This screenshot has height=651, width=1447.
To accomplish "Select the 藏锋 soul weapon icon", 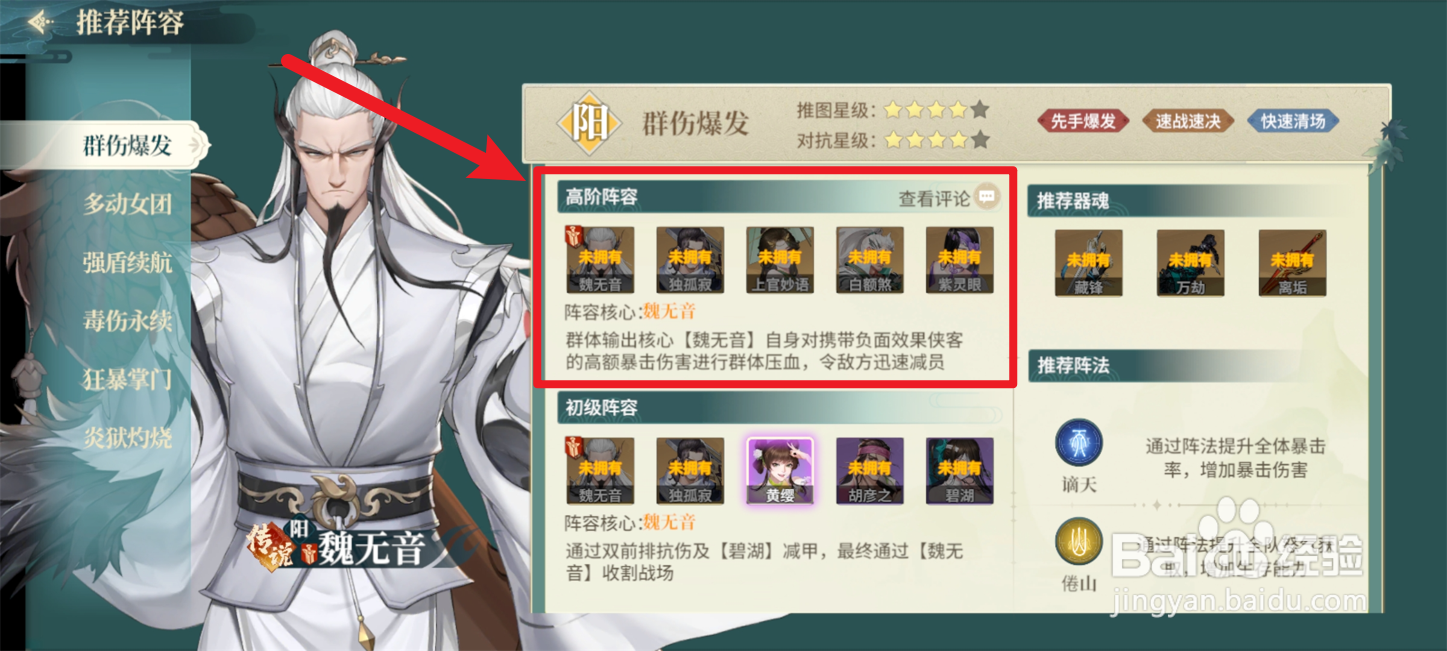I will 1089,263.
